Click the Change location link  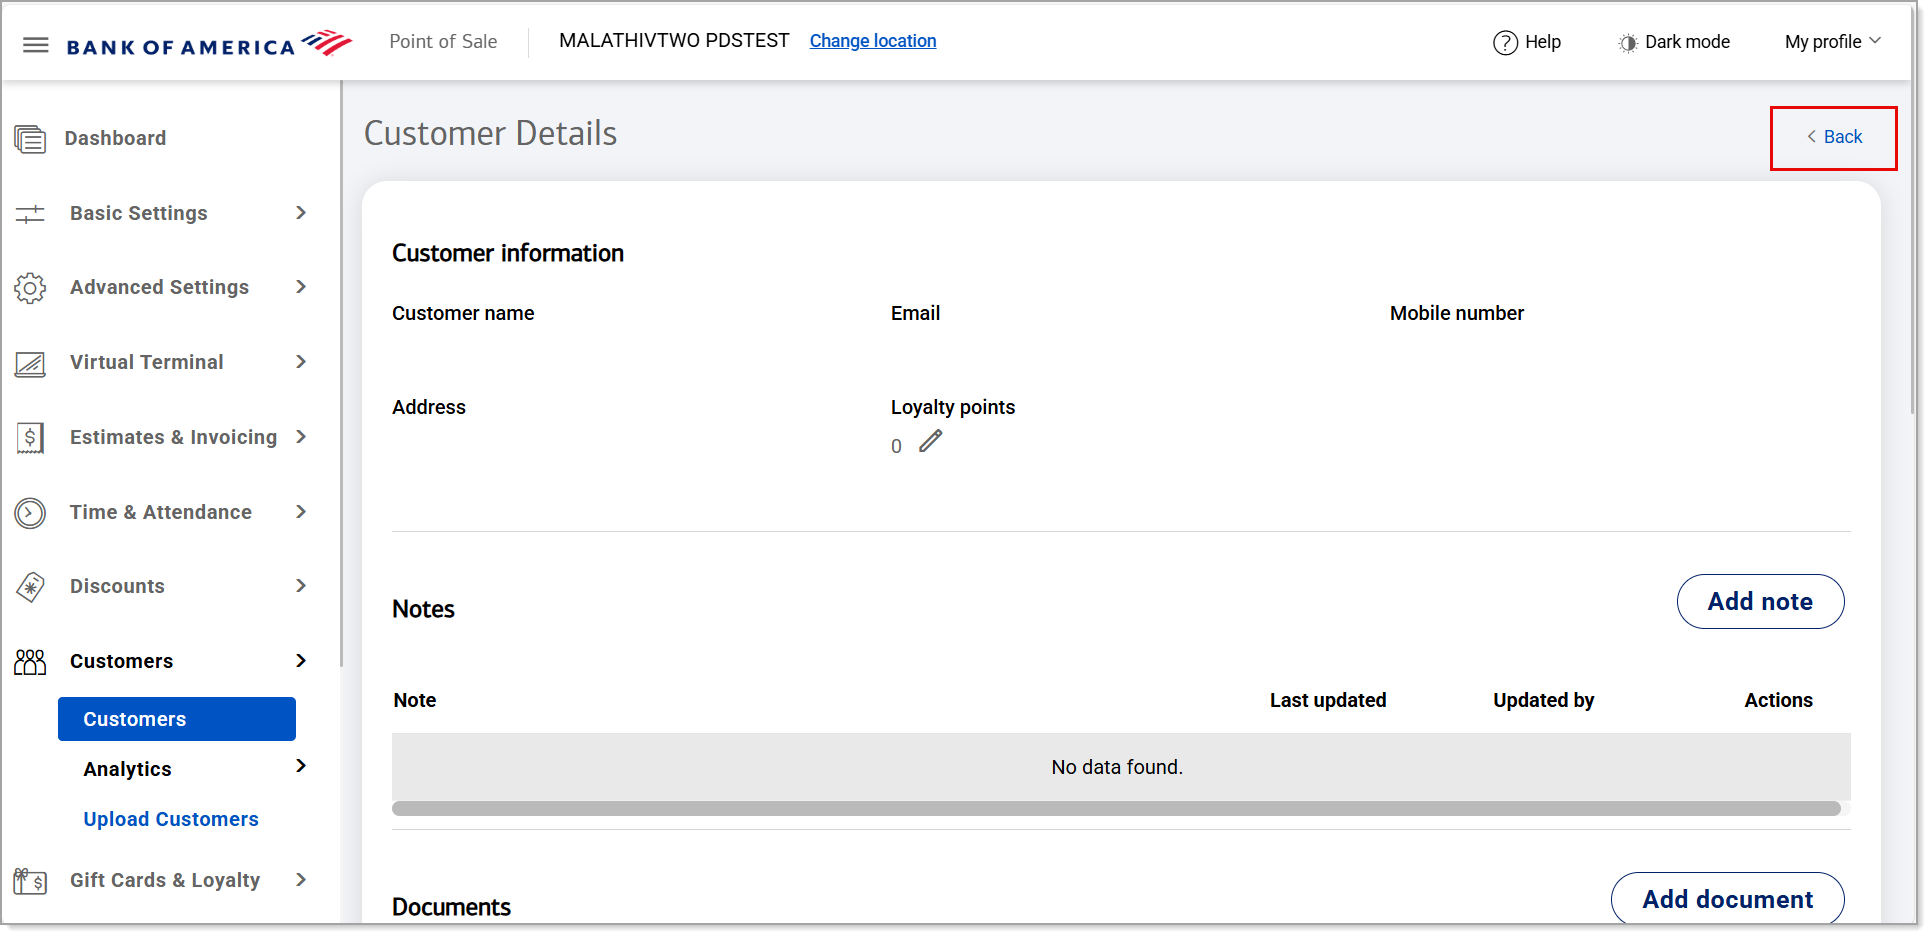click(x=873, y=41)
